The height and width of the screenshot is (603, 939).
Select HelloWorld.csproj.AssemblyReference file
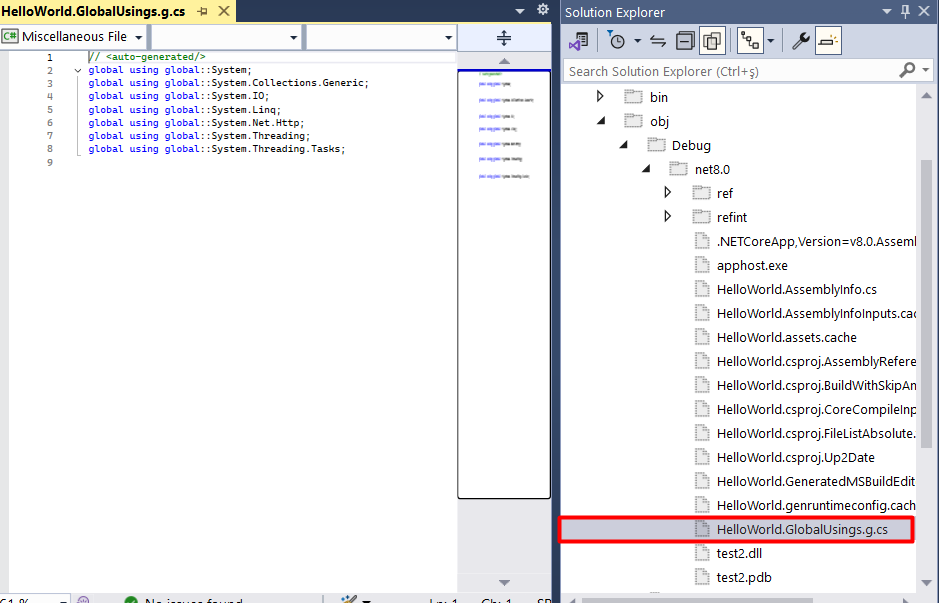816,362
